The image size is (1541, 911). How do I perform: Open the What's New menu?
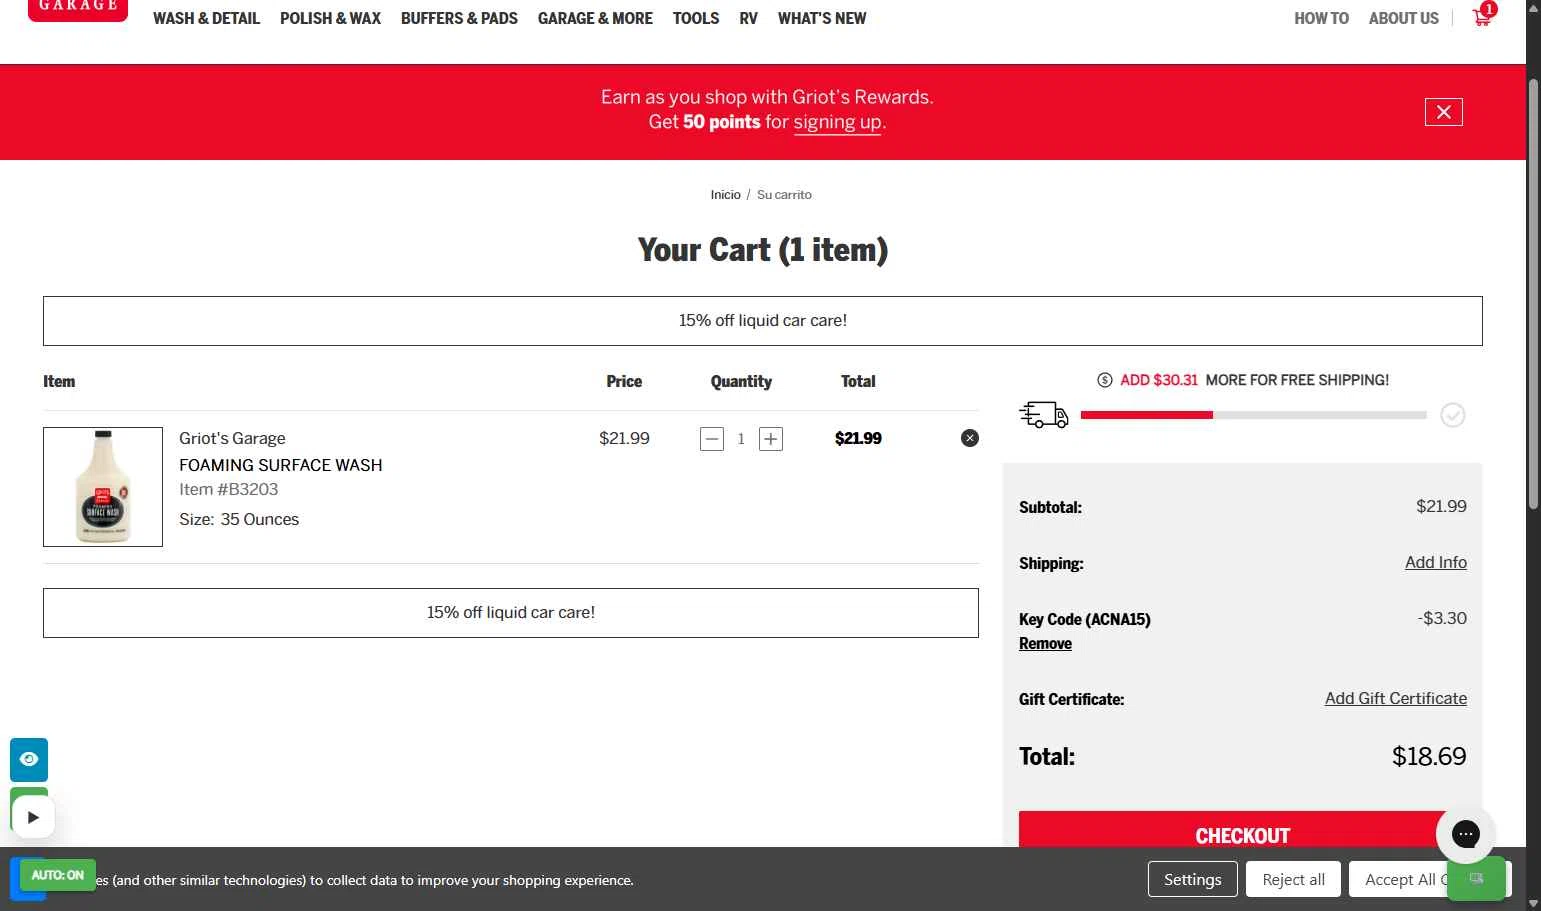(x=822, y=18)
